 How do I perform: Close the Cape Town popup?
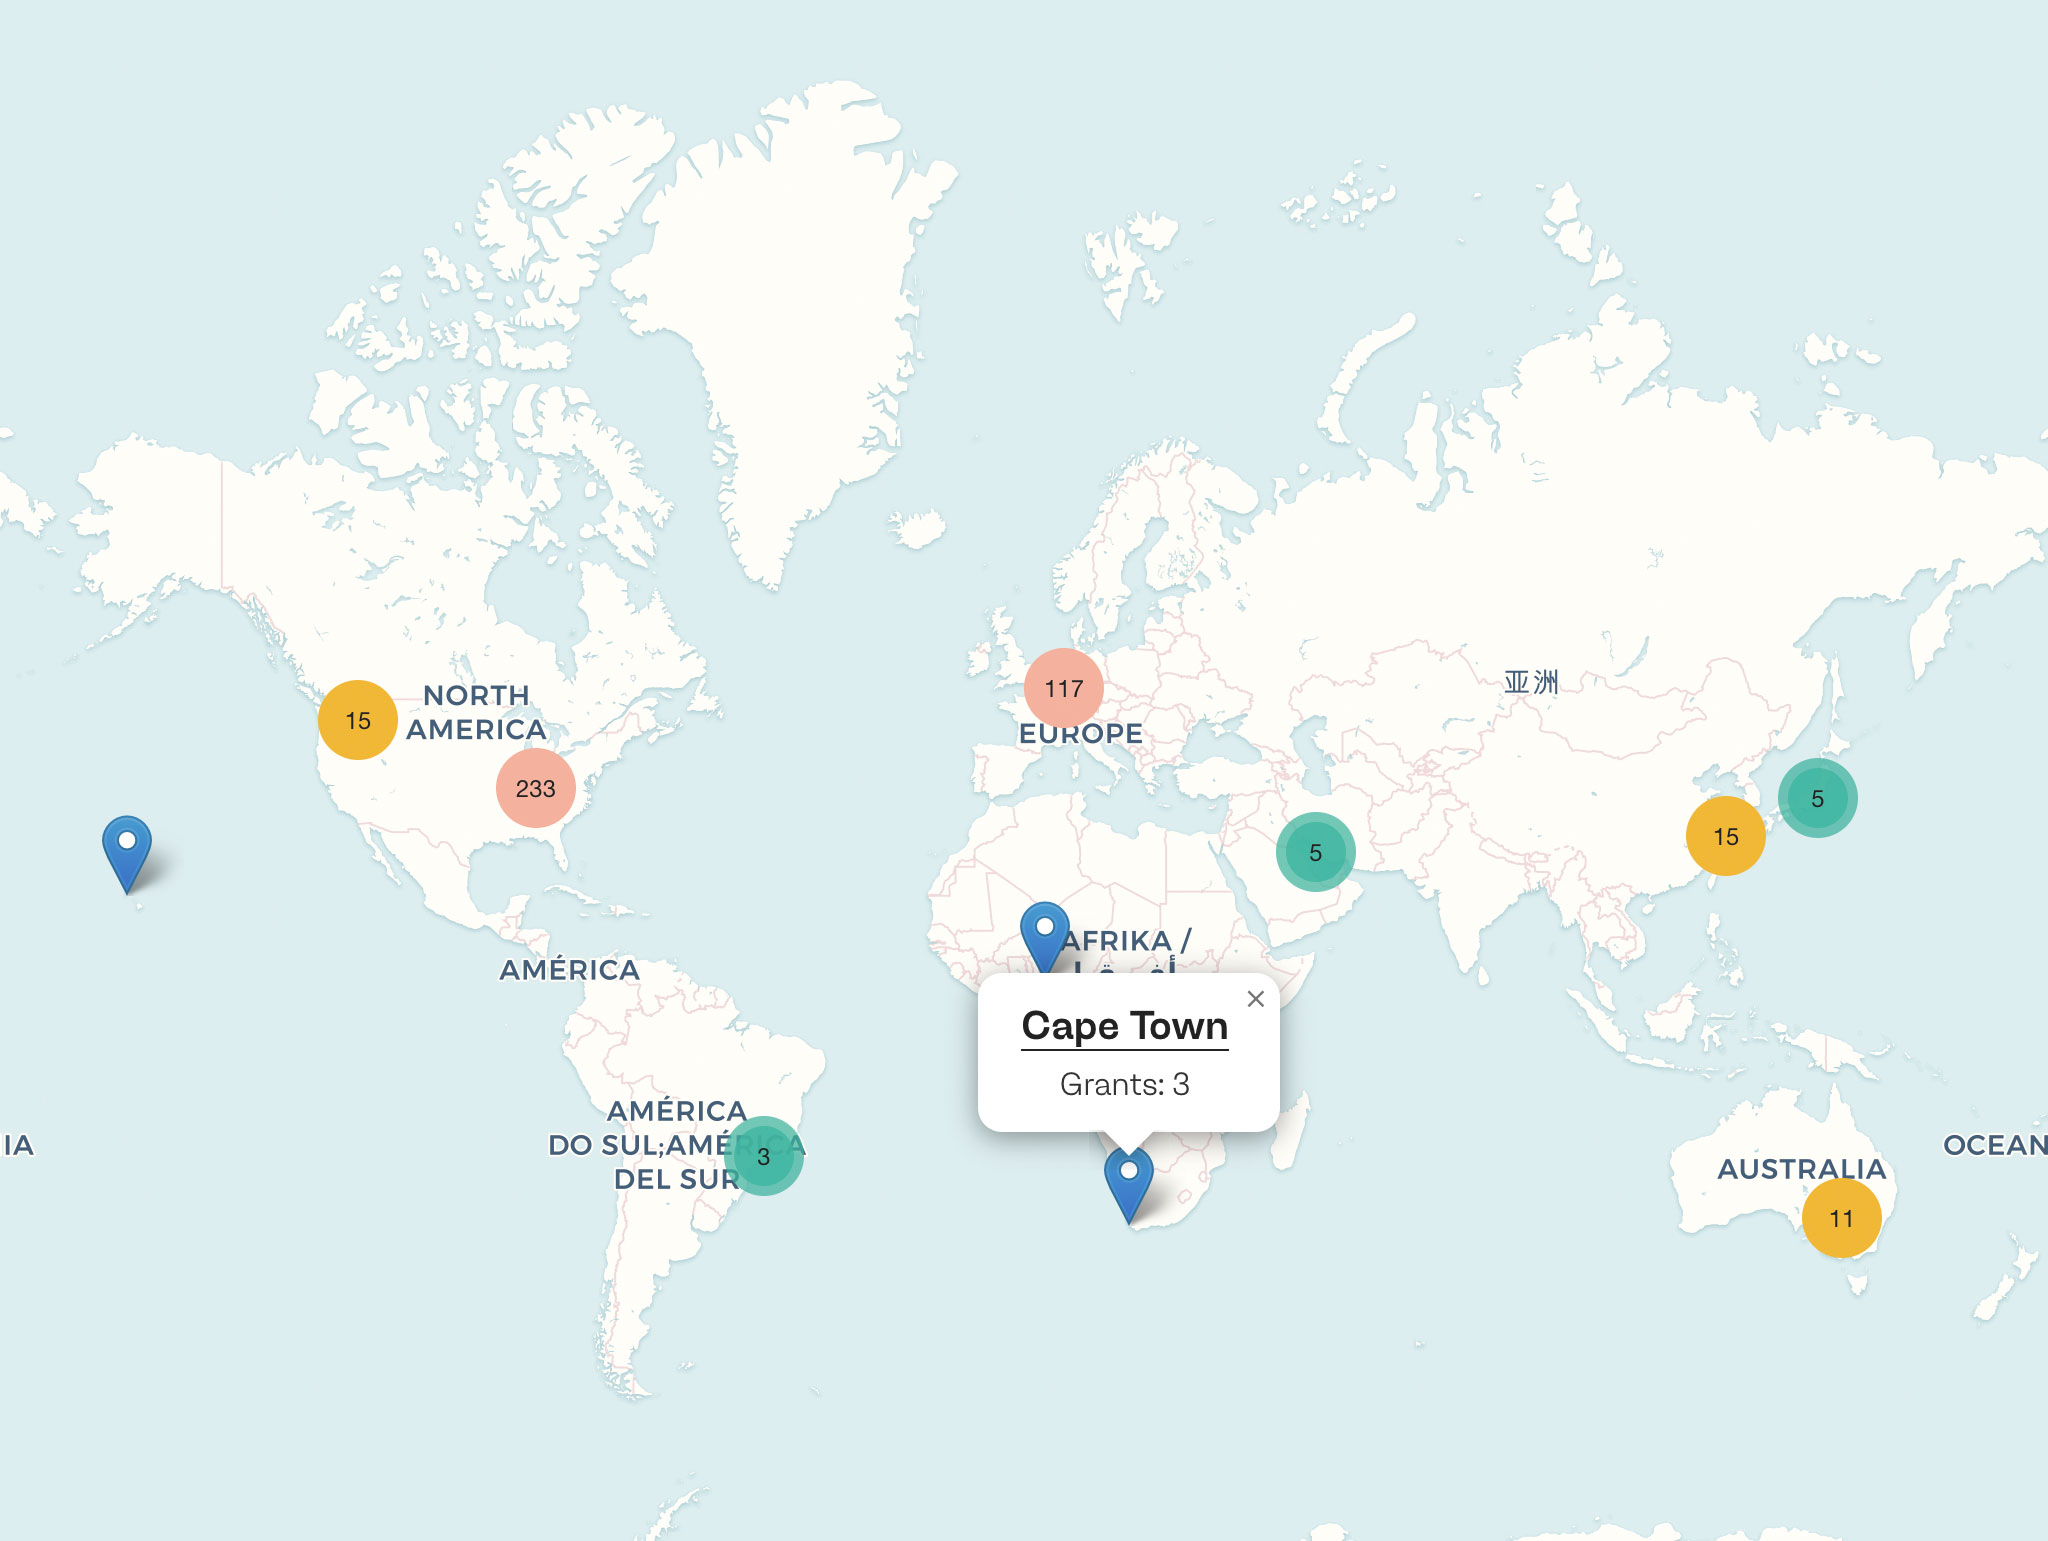[1256, 998]
